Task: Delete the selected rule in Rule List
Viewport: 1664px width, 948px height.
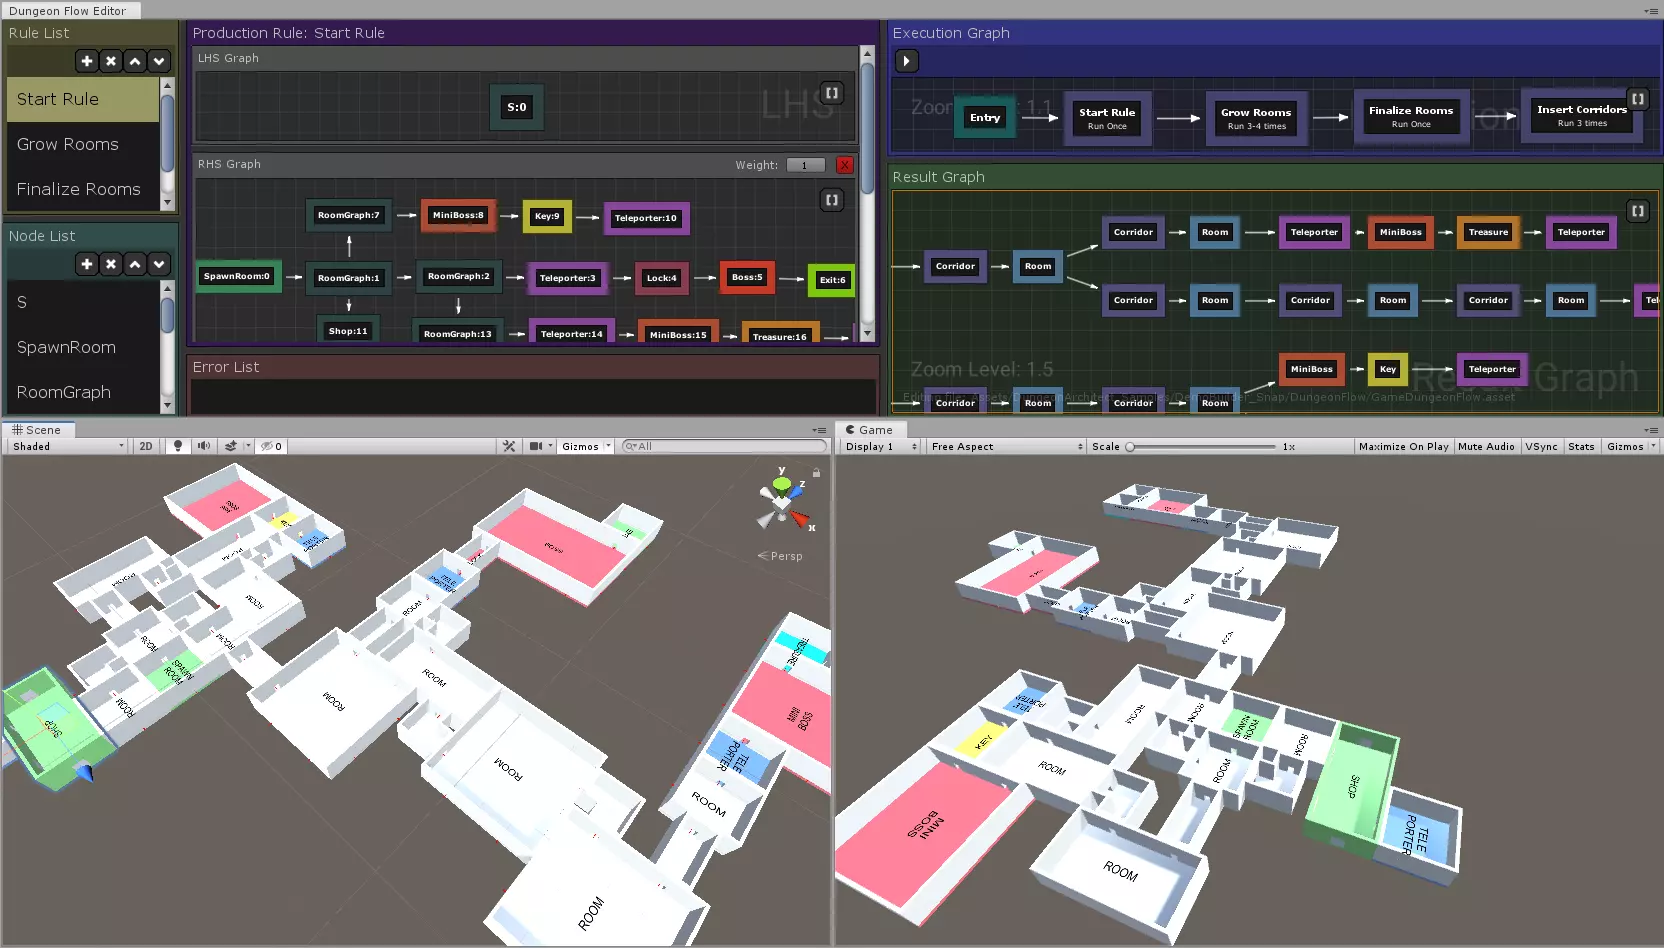Action: coord(111,61)
